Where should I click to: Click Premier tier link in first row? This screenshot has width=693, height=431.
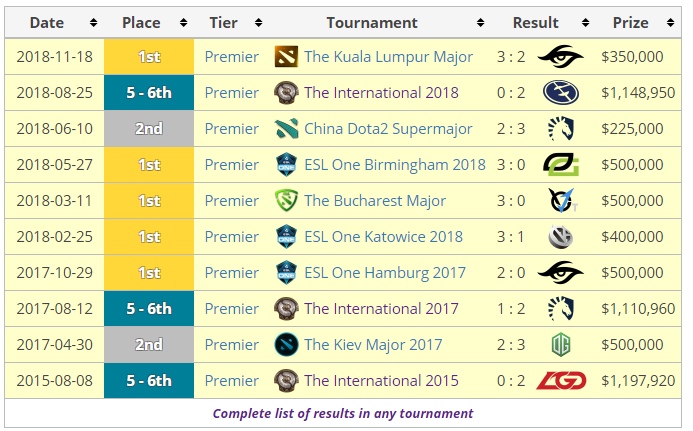pyautogui.click(x=232, y=57)
